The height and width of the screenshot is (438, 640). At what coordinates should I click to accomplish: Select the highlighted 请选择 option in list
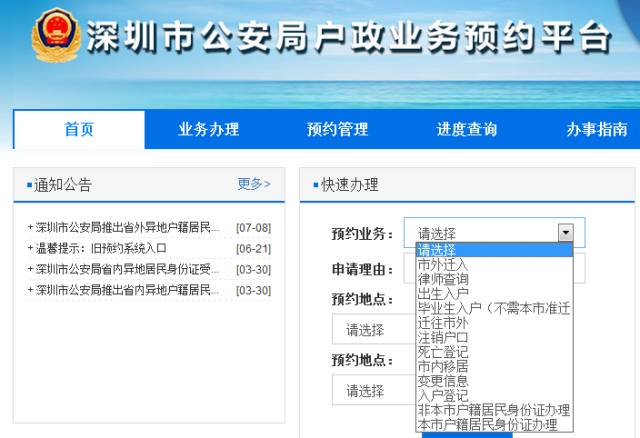494,250
